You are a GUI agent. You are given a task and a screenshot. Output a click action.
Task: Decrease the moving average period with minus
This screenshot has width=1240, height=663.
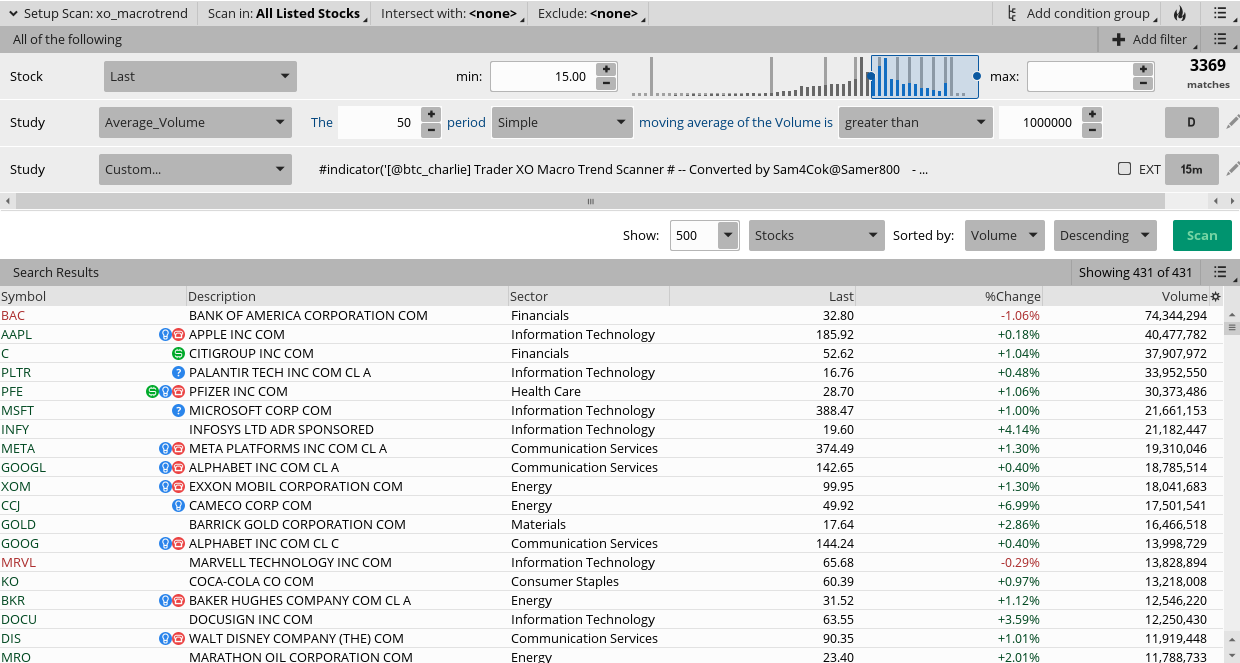click(x=431, y=130)
